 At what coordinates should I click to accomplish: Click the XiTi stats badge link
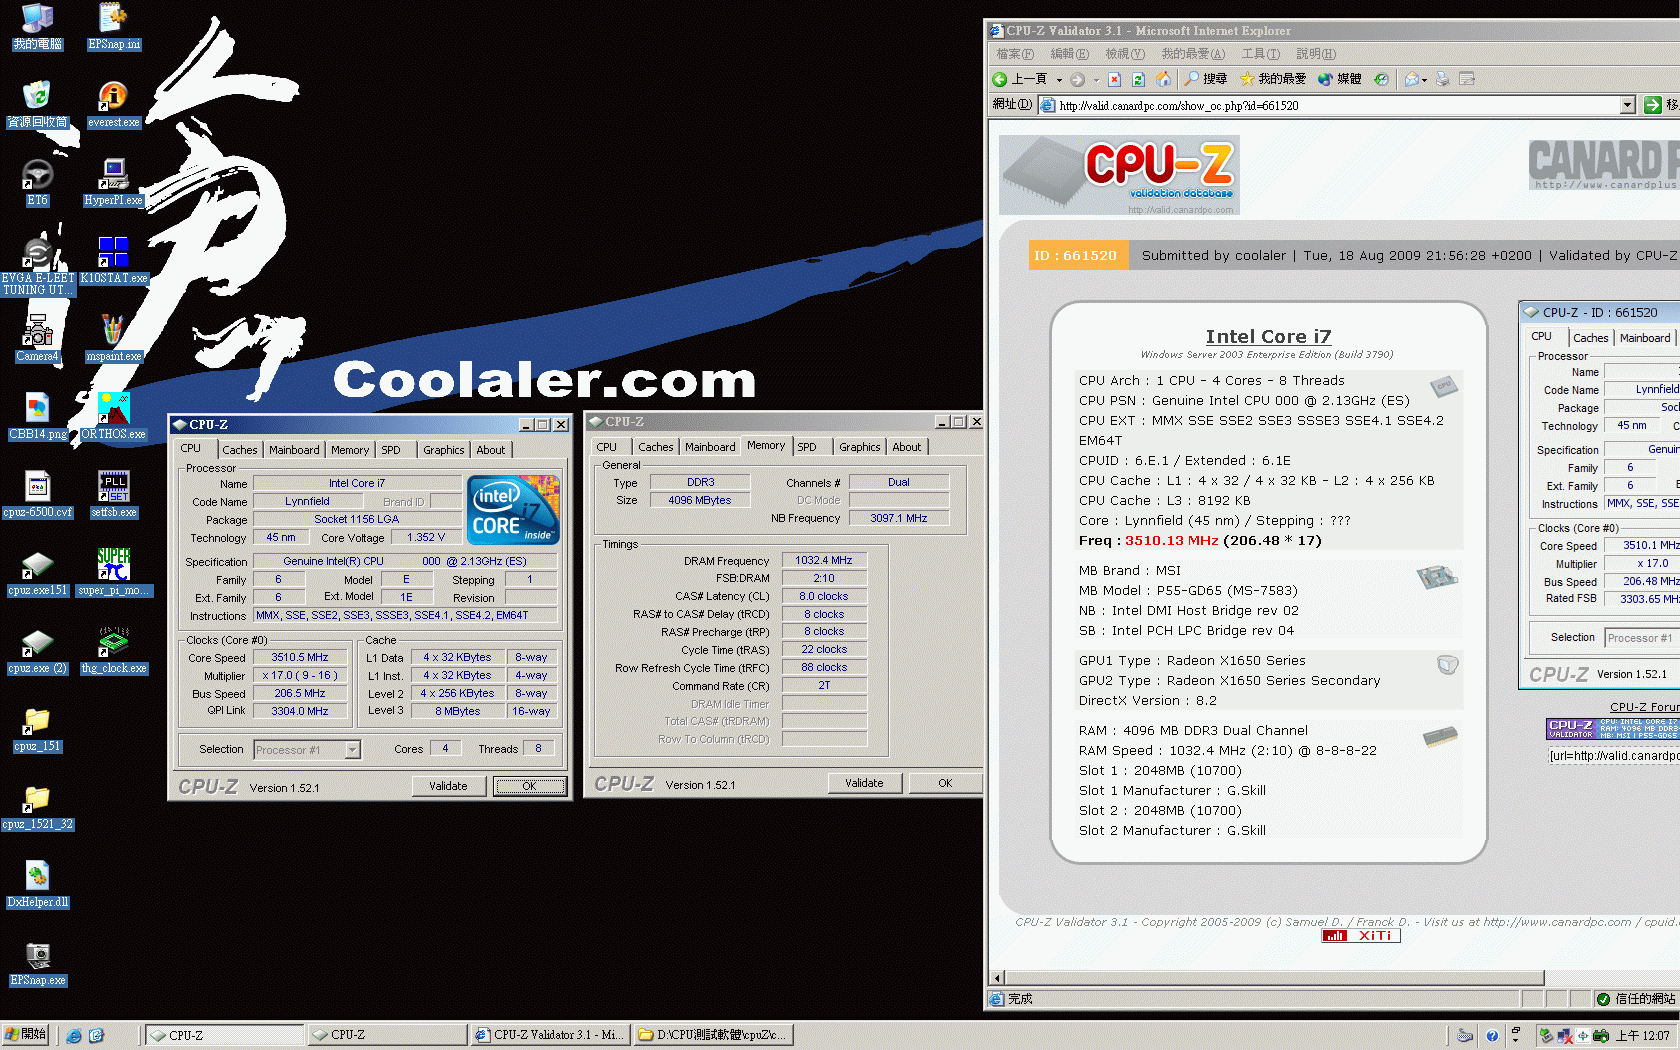(x=1361, y=936)
